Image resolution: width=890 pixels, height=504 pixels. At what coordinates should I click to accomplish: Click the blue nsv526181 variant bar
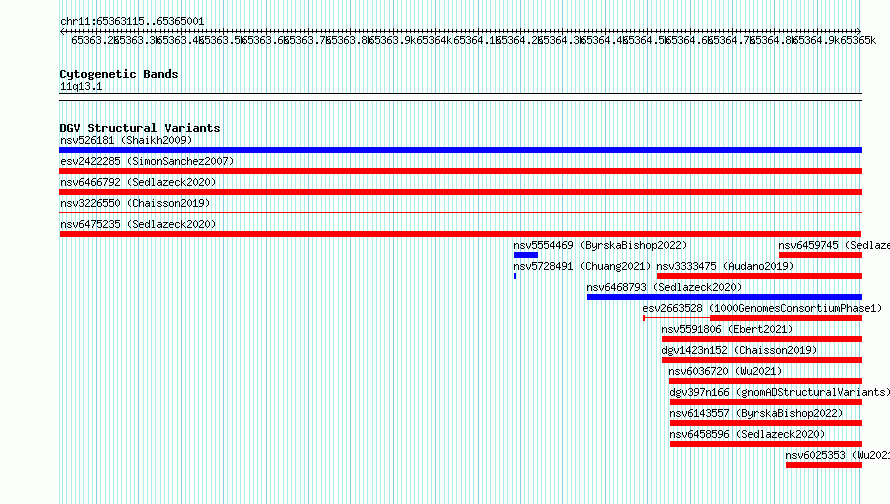pyautogui.click(x=460, y=150)
